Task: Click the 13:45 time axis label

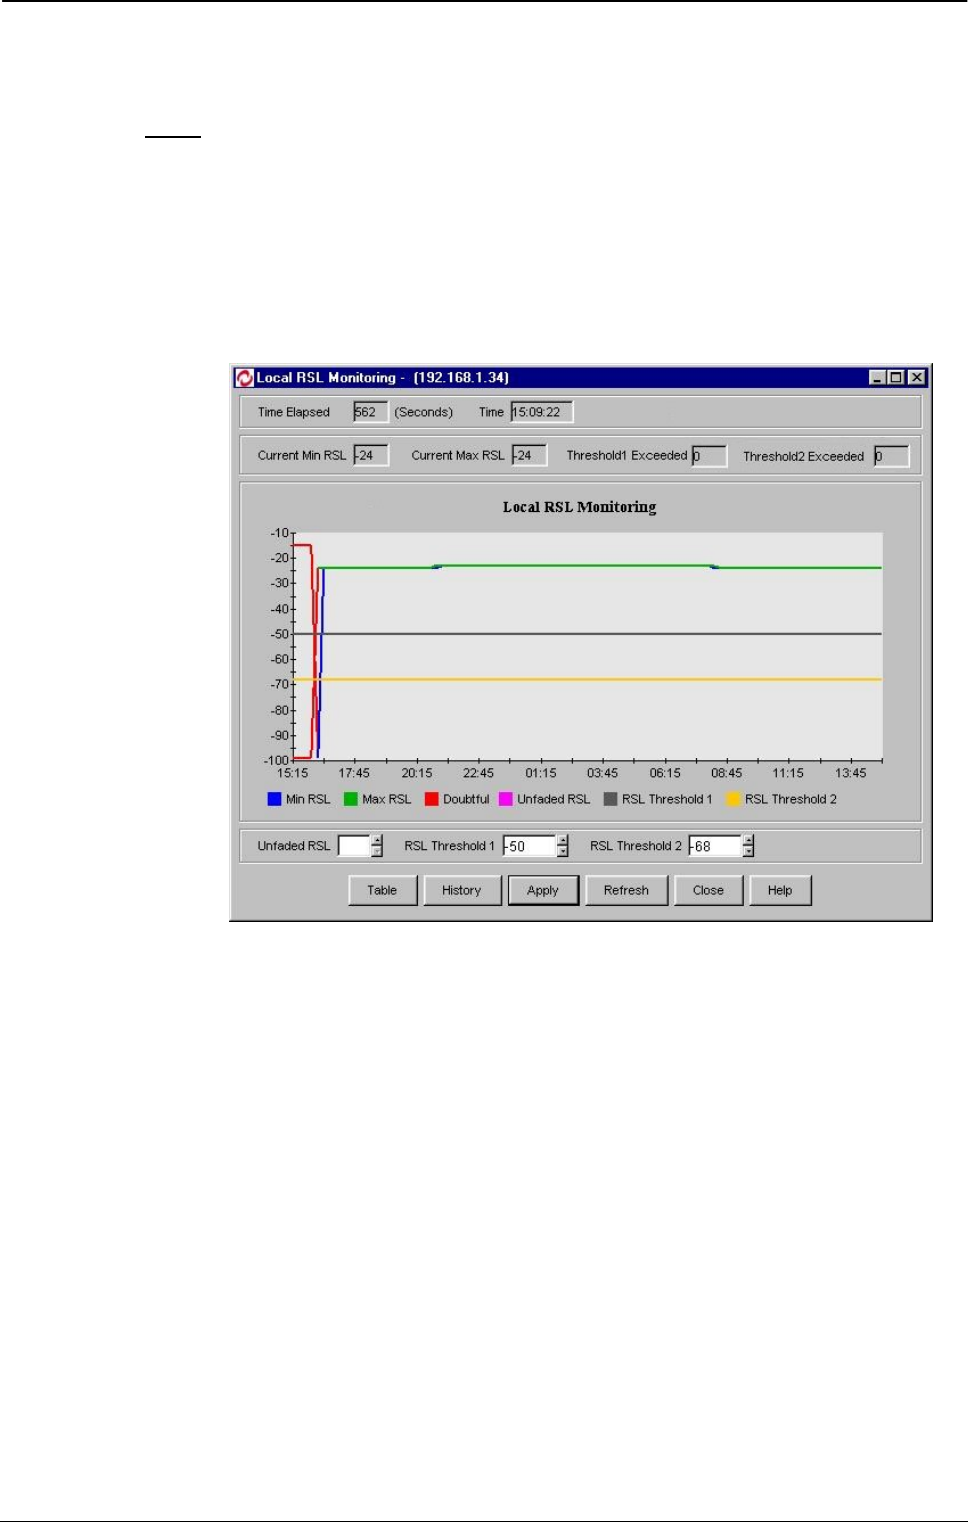Action: pos(851,773)
